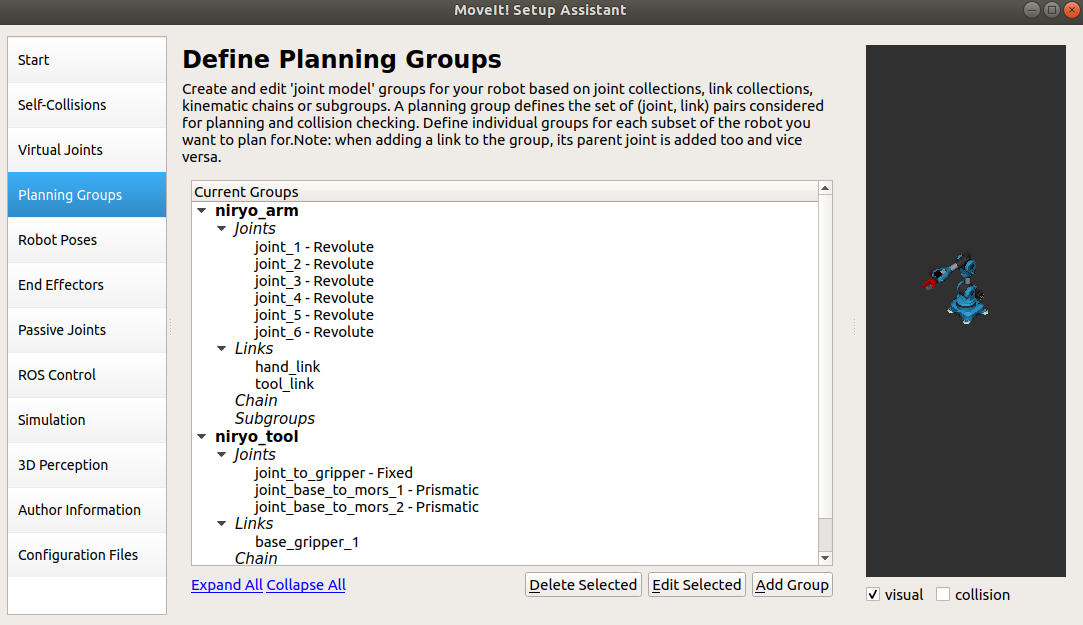The width and height of the screenshot is (1083, 625).
Task: Maximize the Setup Assistant window
Action: 1052,10
